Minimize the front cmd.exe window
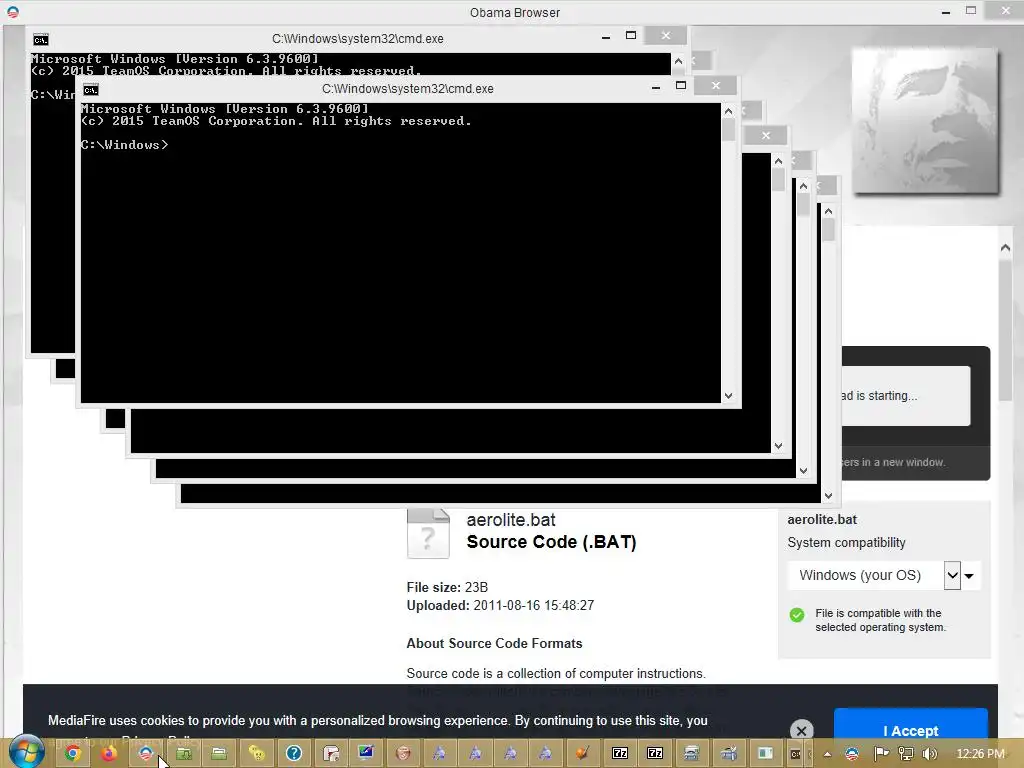 pyautogui.click(x=656, y=87)
